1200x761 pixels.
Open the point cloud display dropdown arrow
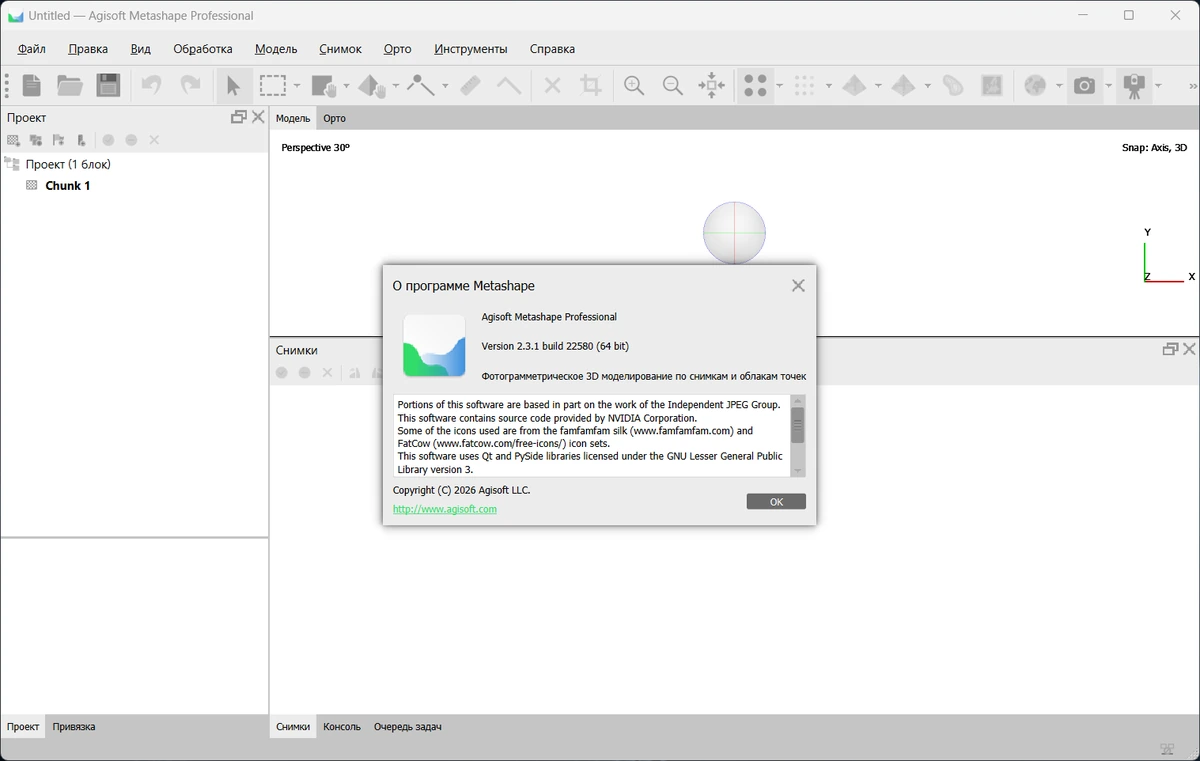click(x=829, y=86)
